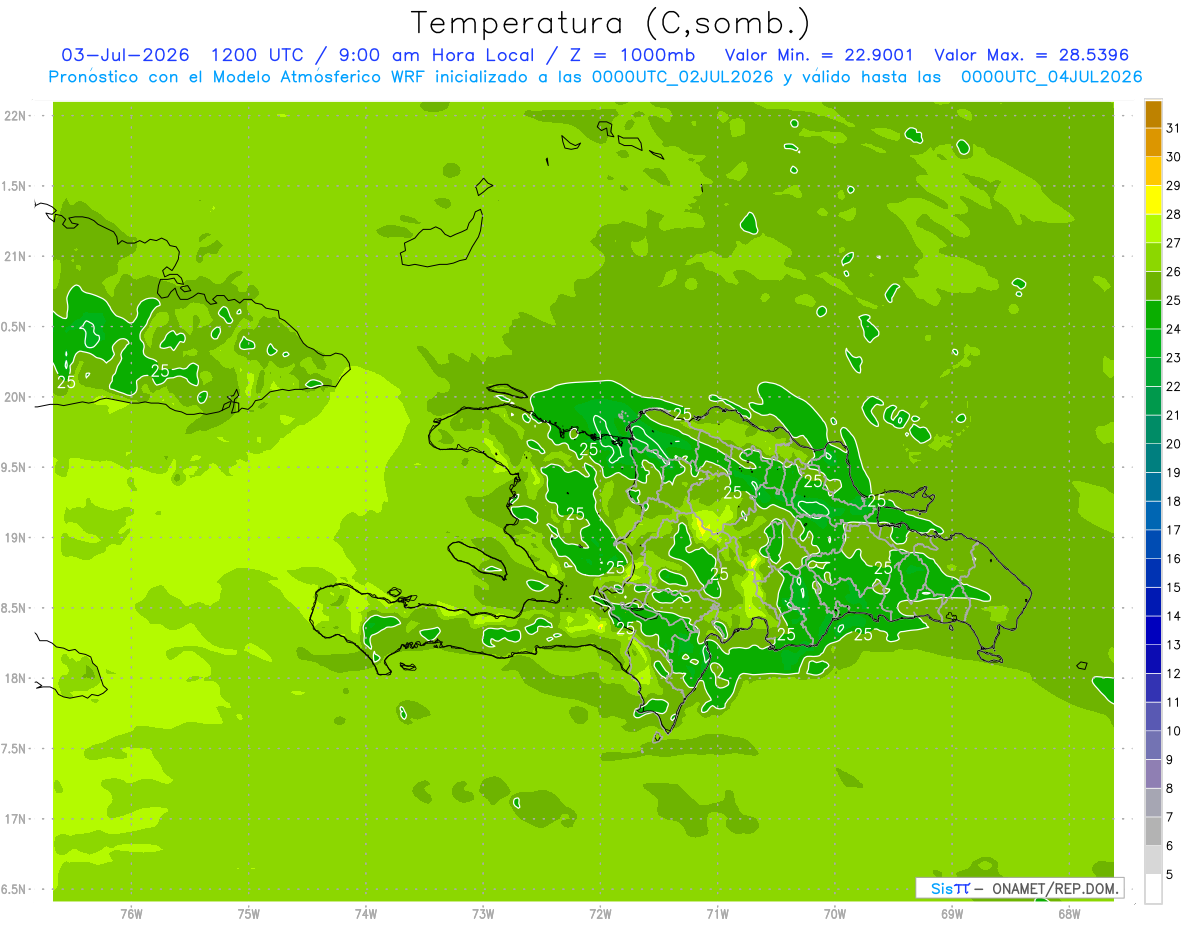
Task: Click the '21N' latitude axis label
Action: [x=16, y=257]
